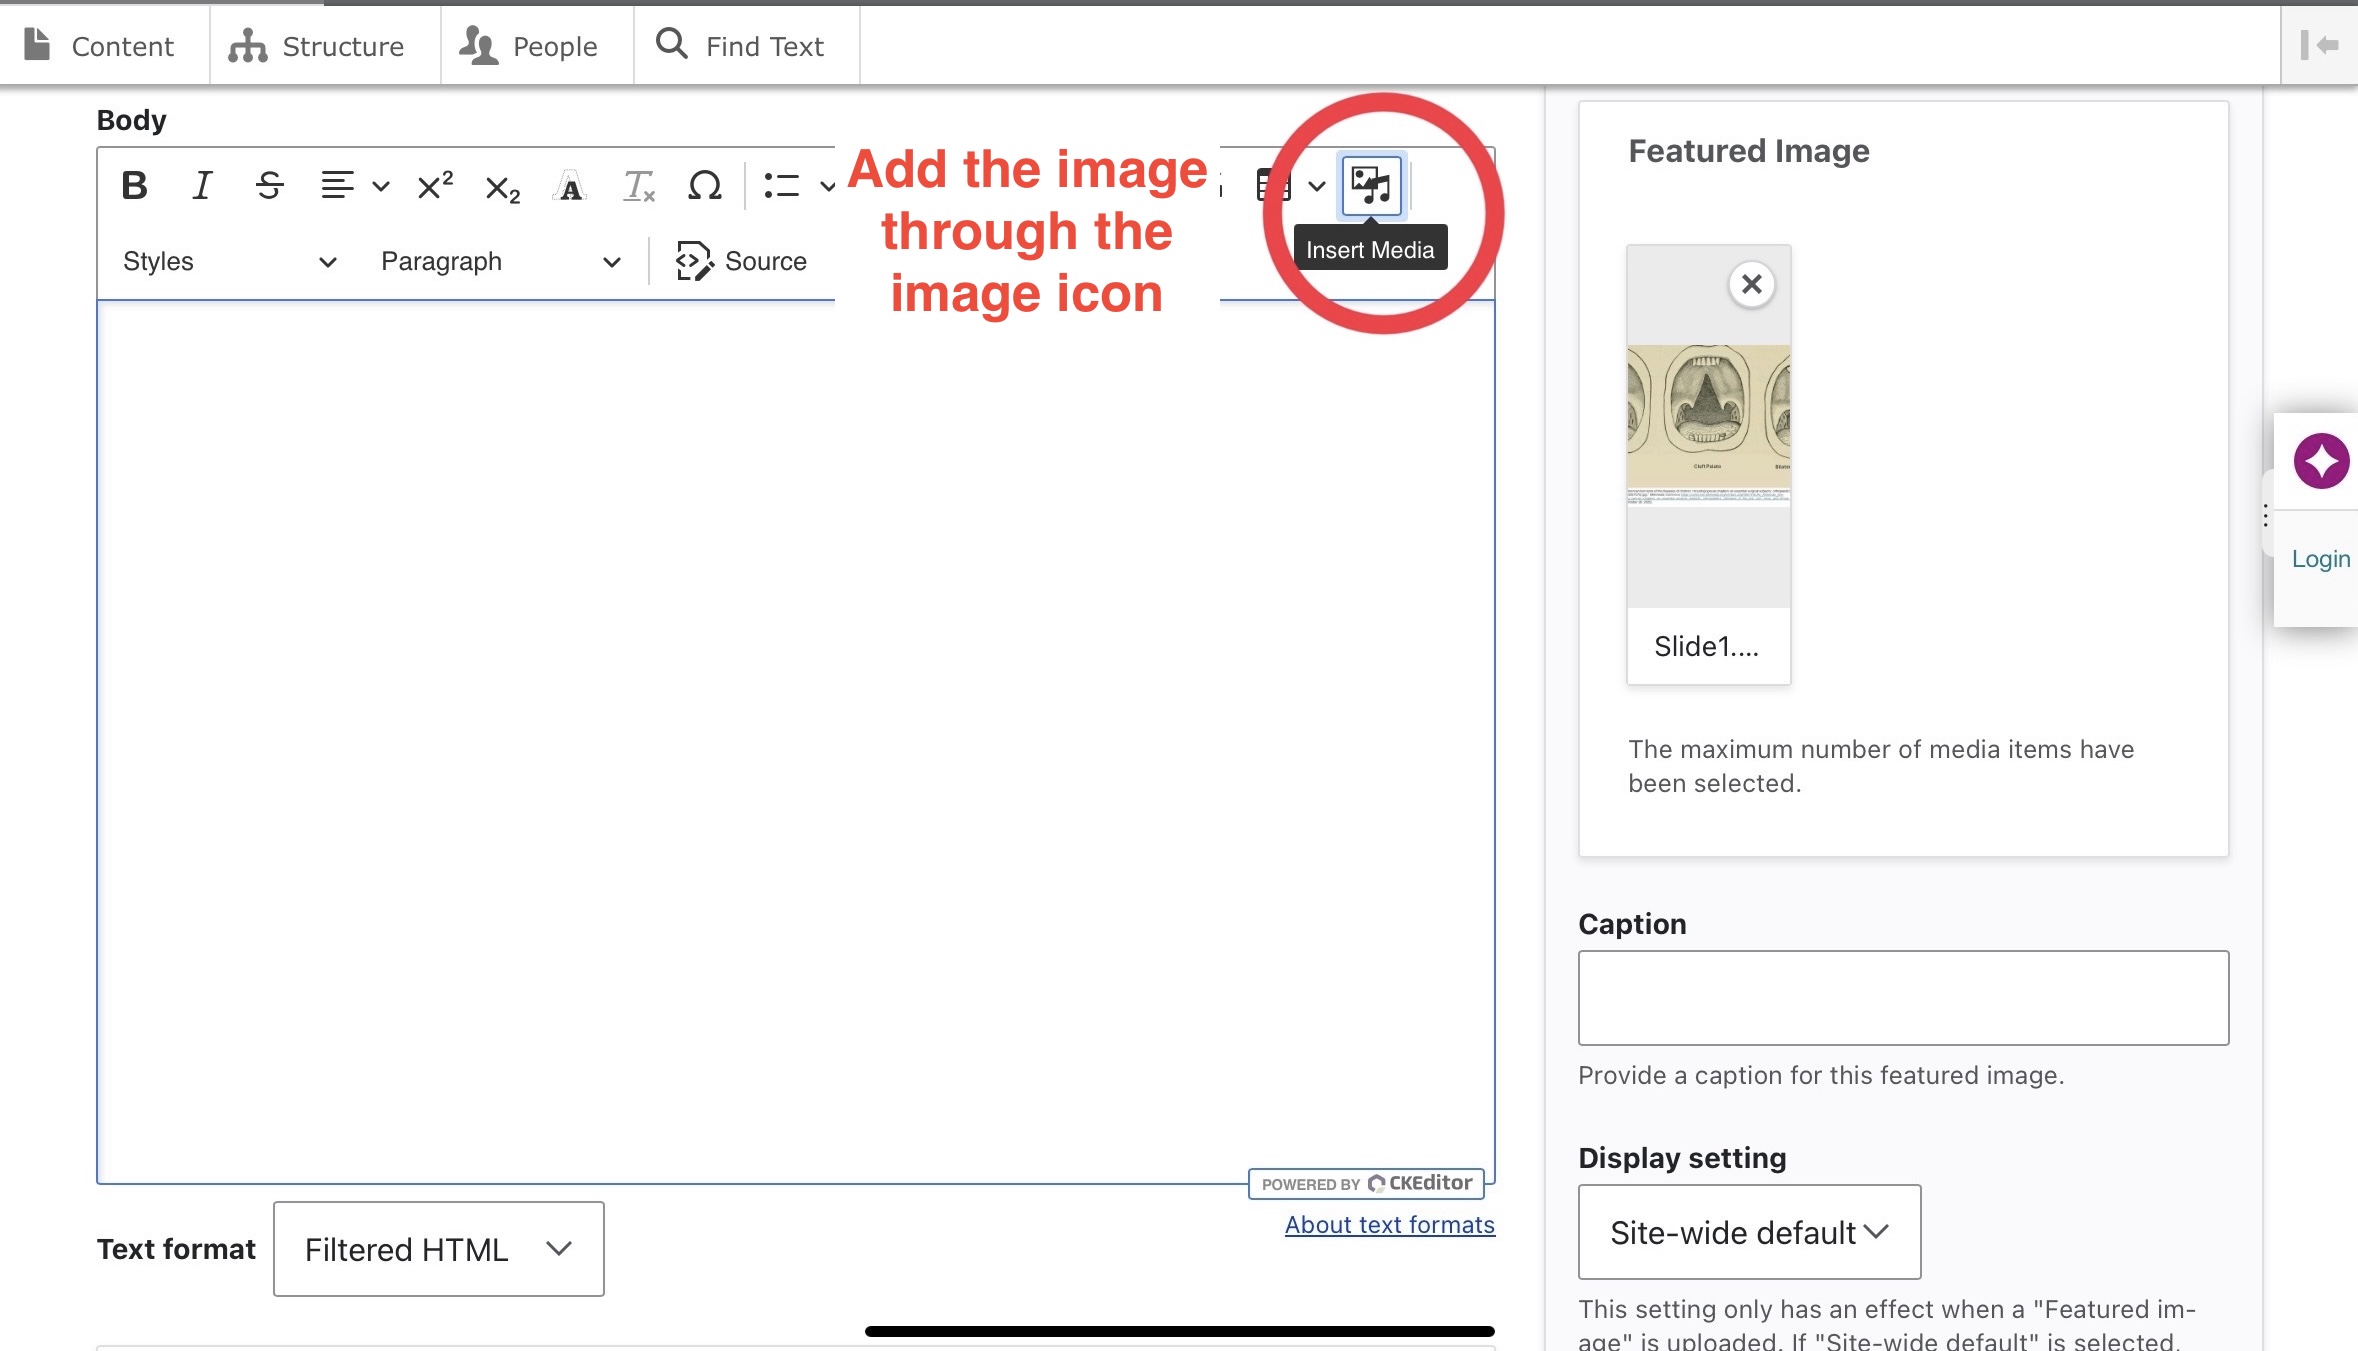Clear formatting with the Tx icon
Image resolution: width=2358 pixels, height=1351 pixels.
click(637, 185)
